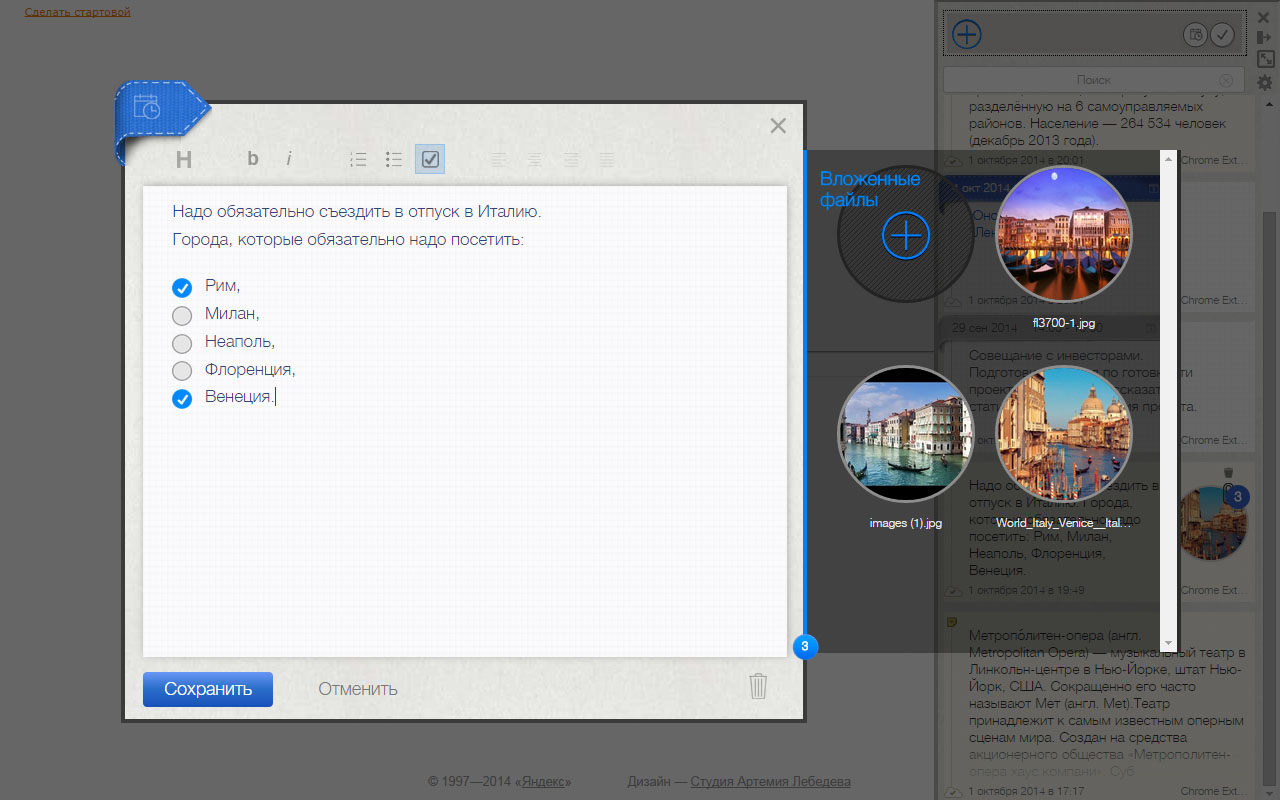Viewport: 1280px width, 800px height.
Task: Click the note line about Италию
Action: (357, 212)
